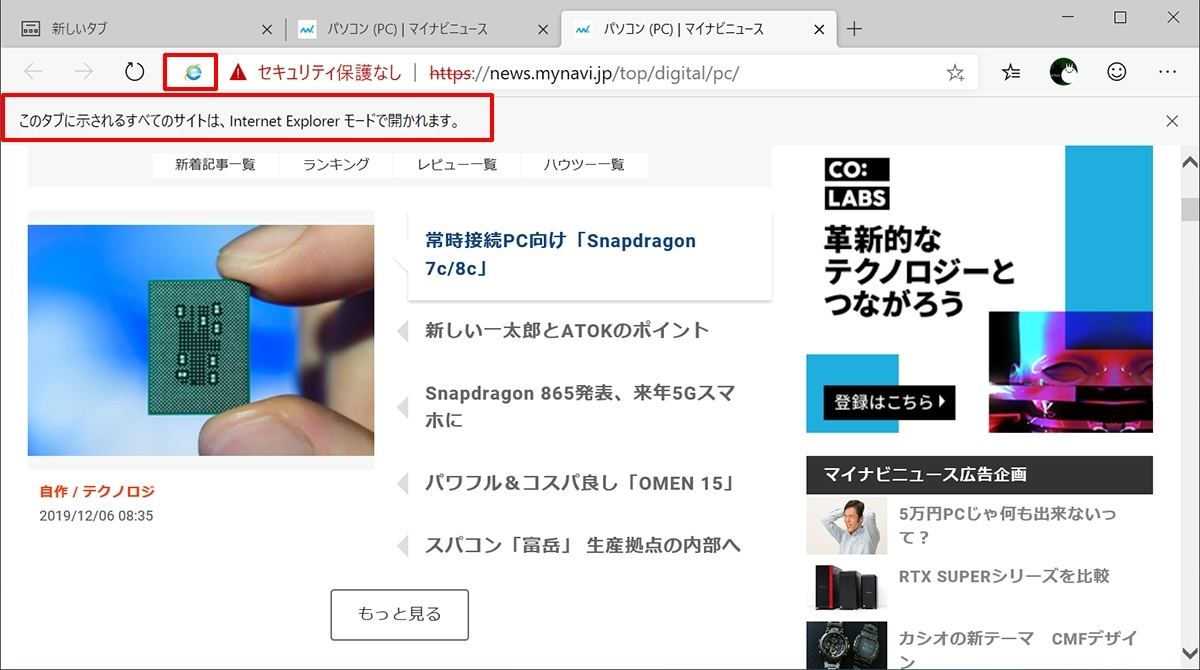1200x670 pixels.
Task: Close the 新しいタブ tab
Action: pyautogui.click(x=266, y=29)
